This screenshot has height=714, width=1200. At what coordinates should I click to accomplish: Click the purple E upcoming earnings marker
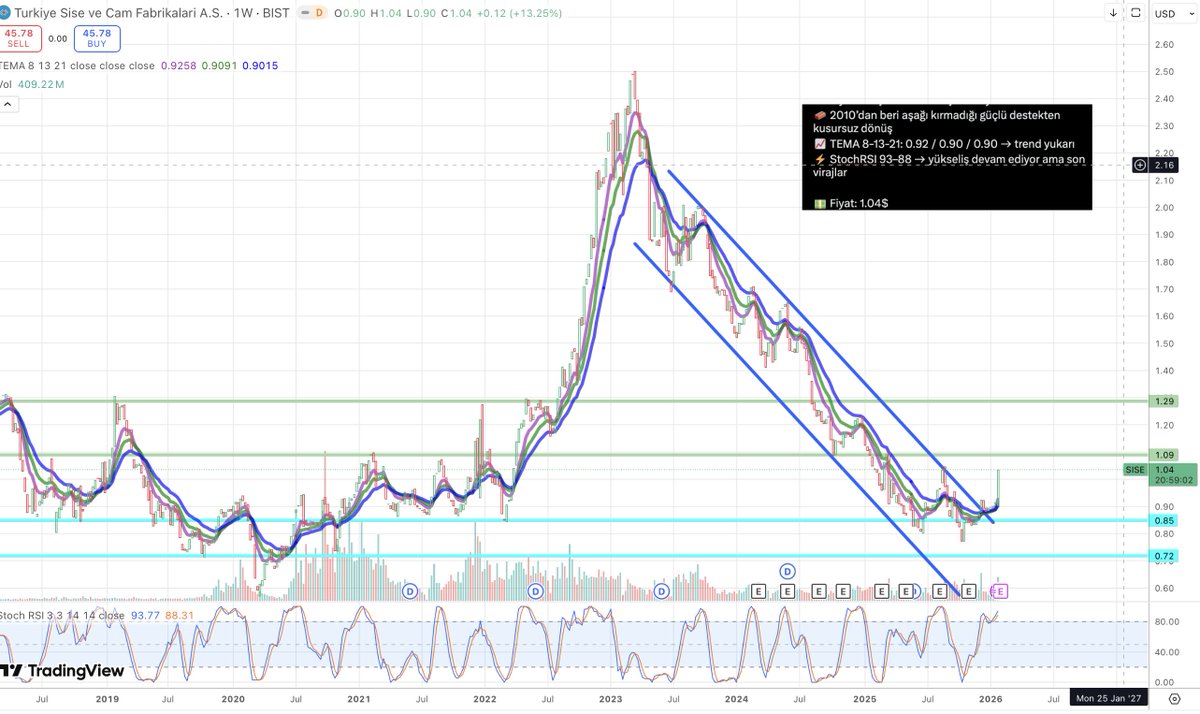[999, 591]
